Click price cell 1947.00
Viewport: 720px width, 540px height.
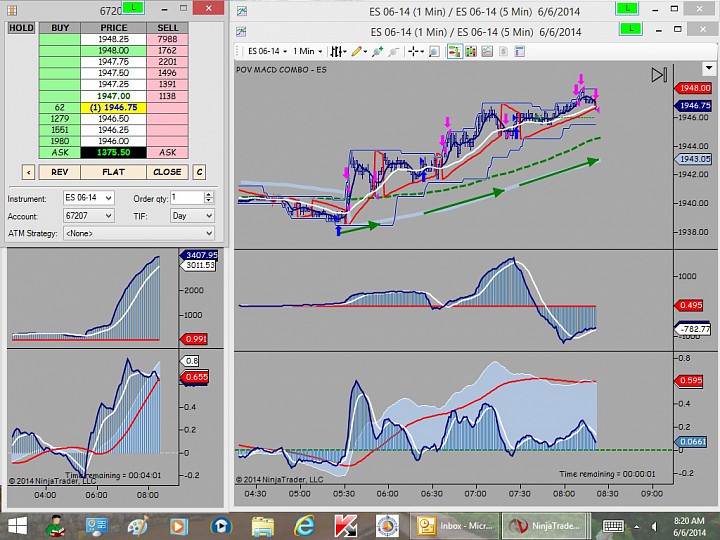113,96
